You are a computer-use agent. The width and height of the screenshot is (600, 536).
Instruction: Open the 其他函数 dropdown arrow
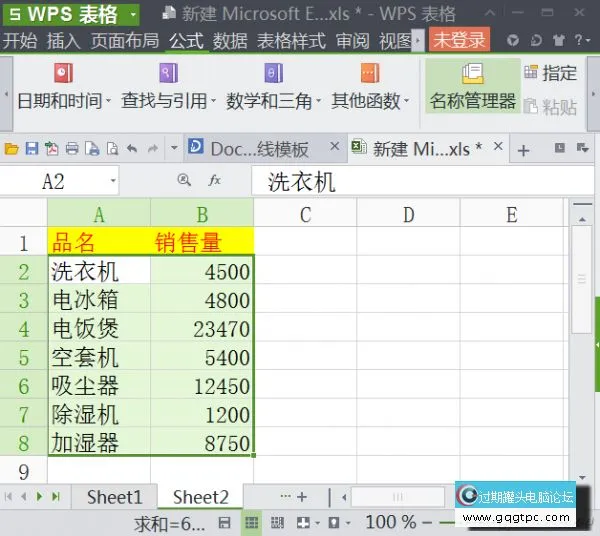point(407,101)
